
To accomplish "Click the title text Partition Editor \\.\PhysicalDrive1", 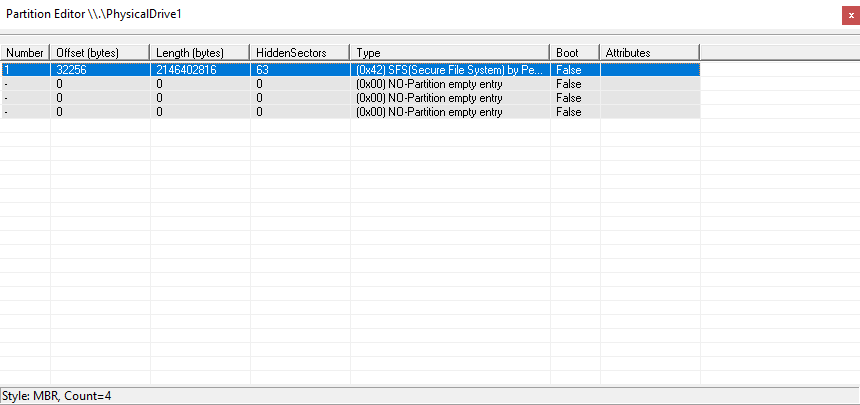I will point(94,14).
